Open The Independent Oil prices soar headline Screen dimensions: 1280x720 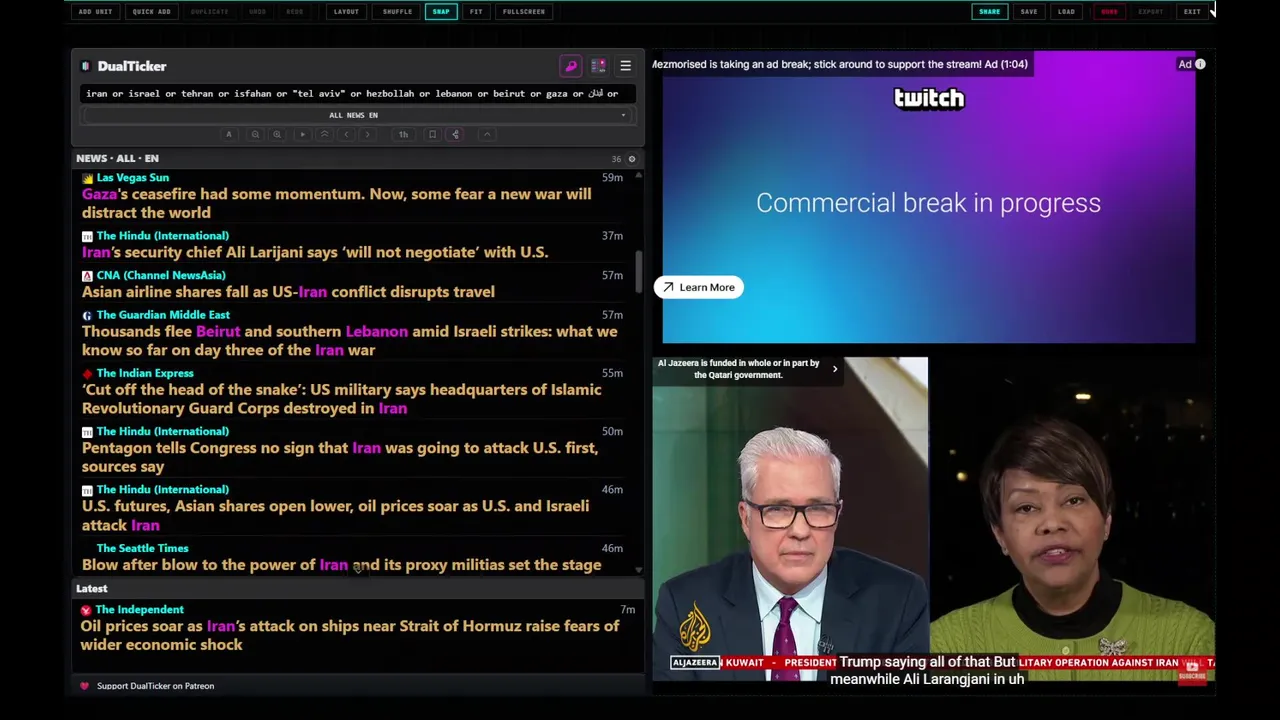click(350, 635)
